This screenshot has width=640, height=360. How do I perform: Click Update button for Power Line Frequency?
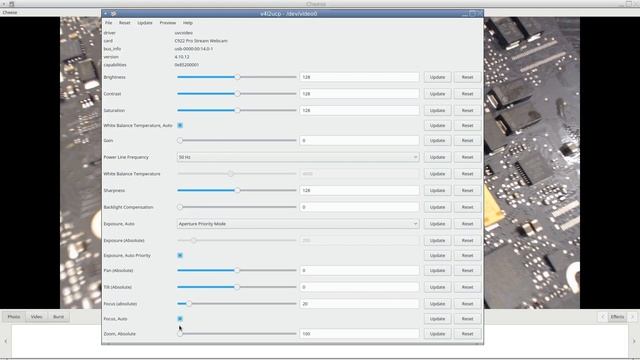pos(437,157)
